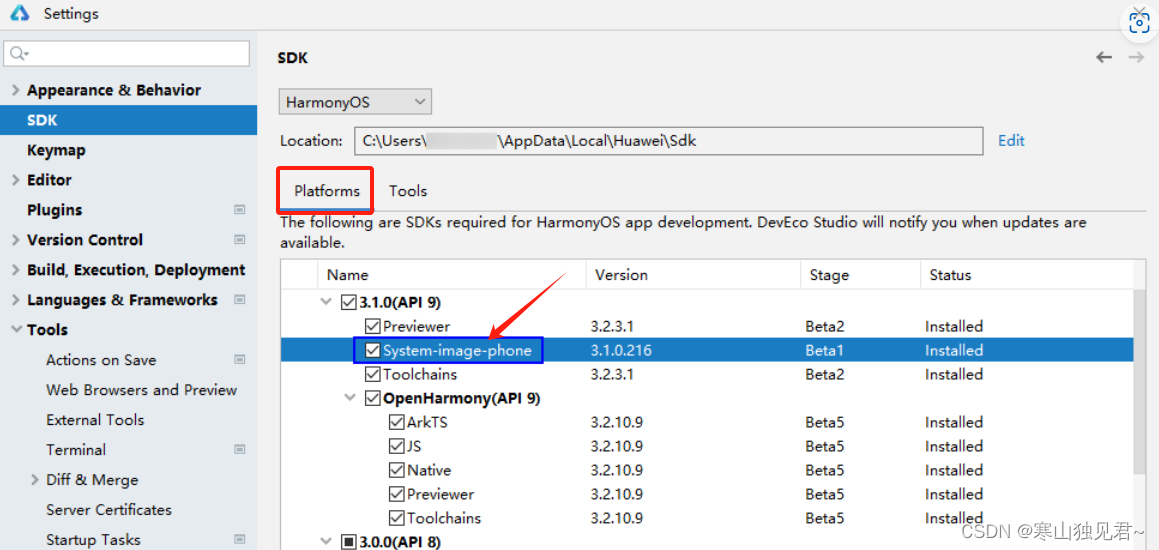The image size is (1159, 550).
Task: Toggle the OpenHarmony Toolchains 3.2.10.9 checkbox
Action: pos(396,518)
